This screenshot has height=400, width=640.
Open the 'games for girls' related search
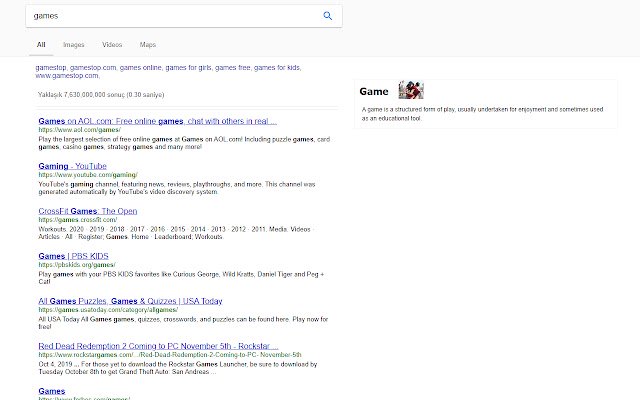[x=188, y=67]
